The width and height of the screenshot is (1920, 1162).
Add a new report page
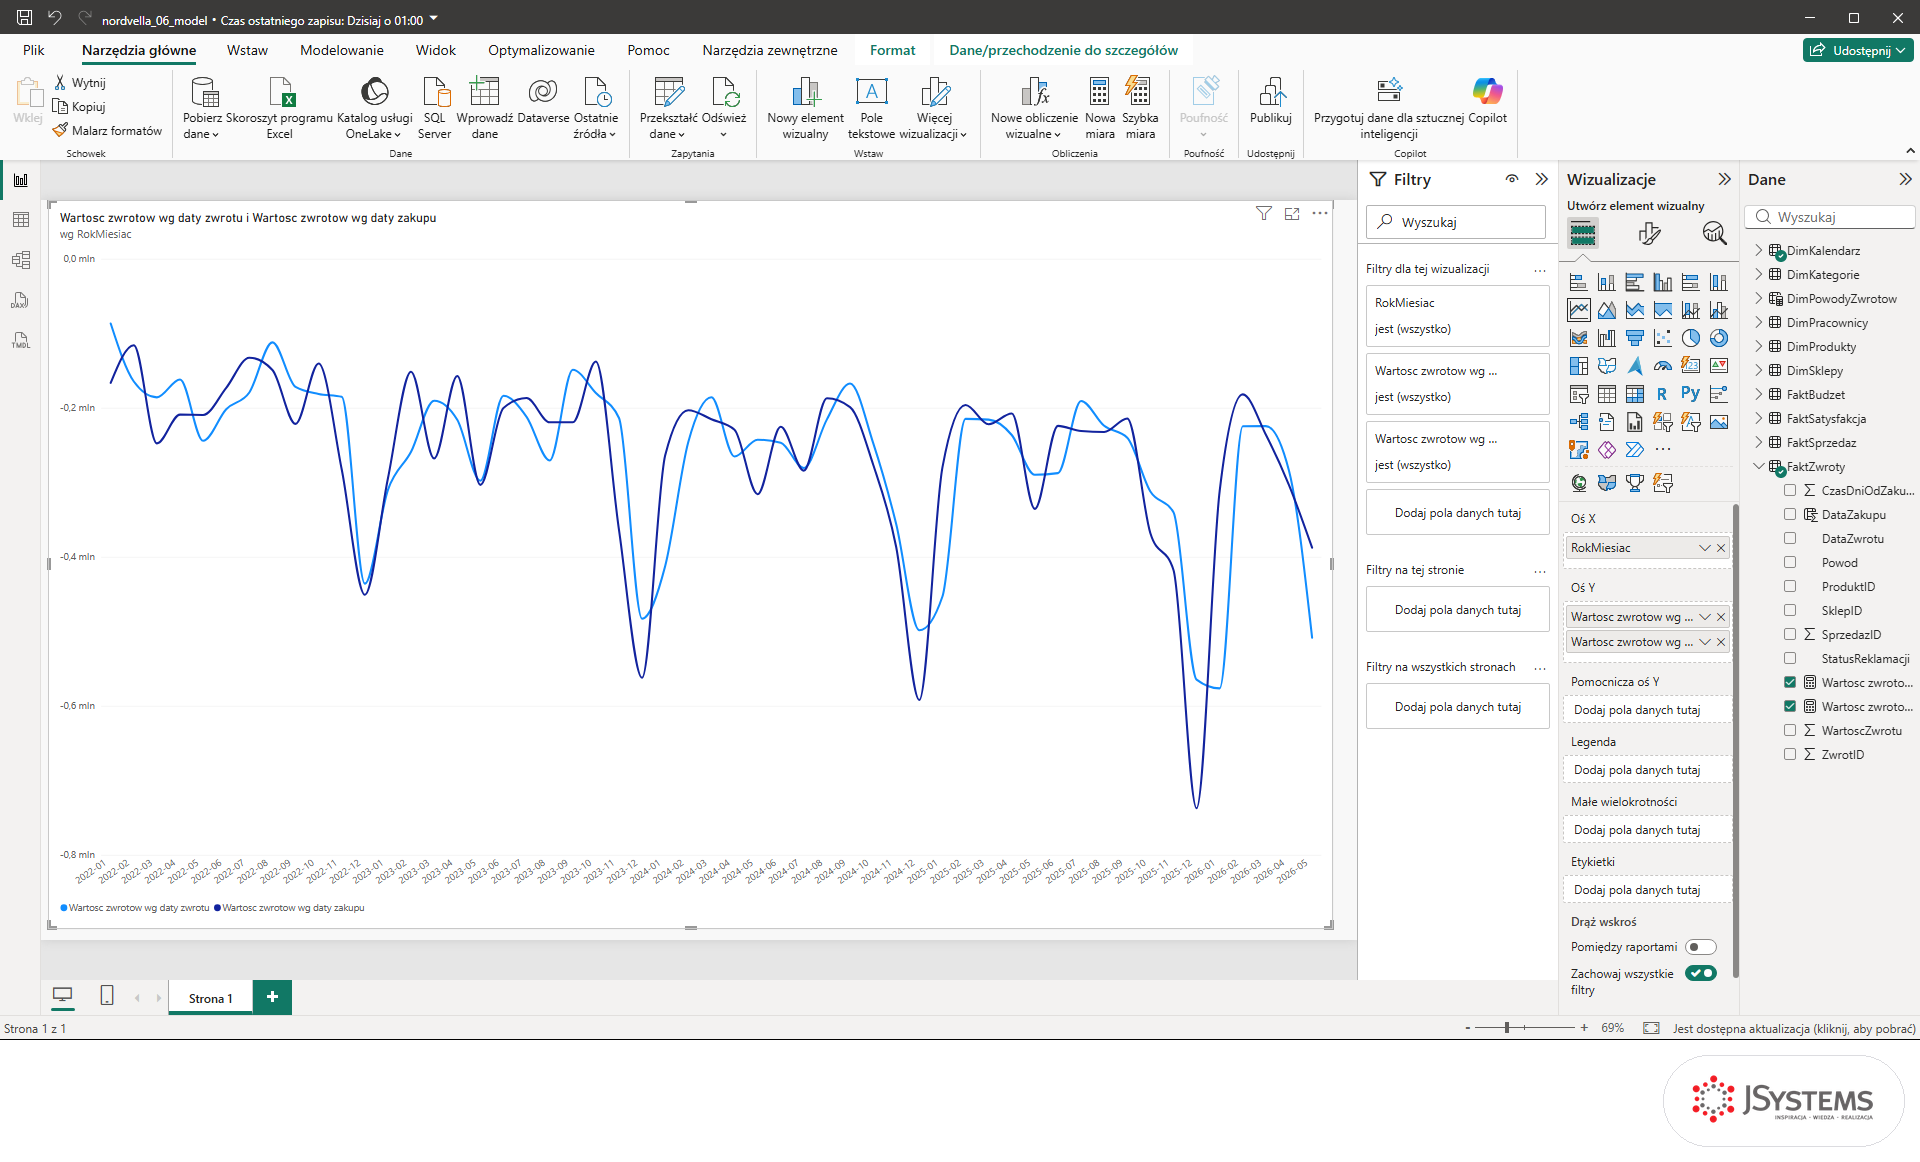coord(272,997)
